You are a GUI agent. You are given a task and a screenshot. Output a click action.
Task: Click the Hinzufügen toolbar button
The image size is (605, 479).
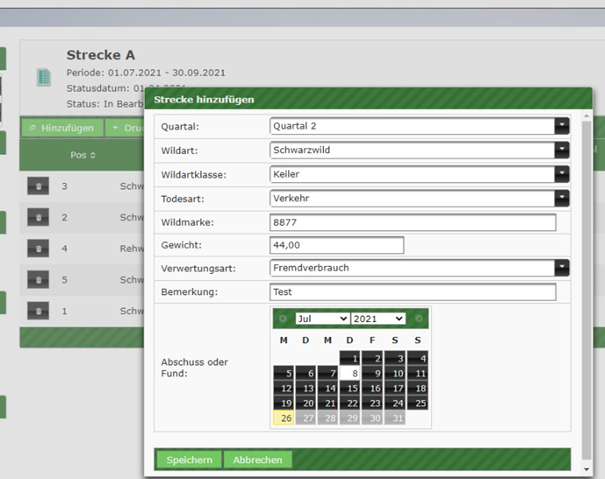[x=61, y=128]
